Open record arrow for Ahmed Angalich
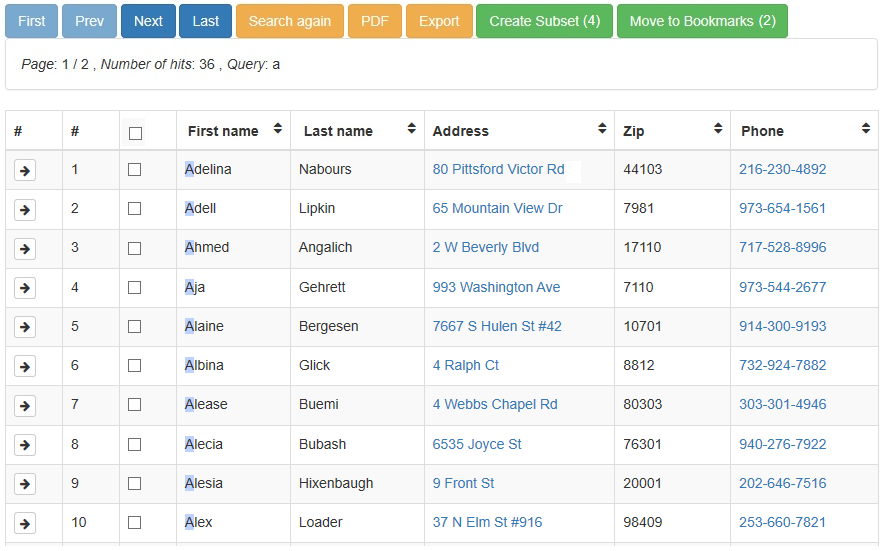The width and height of the screenshot is (883, 551). [x=25, y=248]
